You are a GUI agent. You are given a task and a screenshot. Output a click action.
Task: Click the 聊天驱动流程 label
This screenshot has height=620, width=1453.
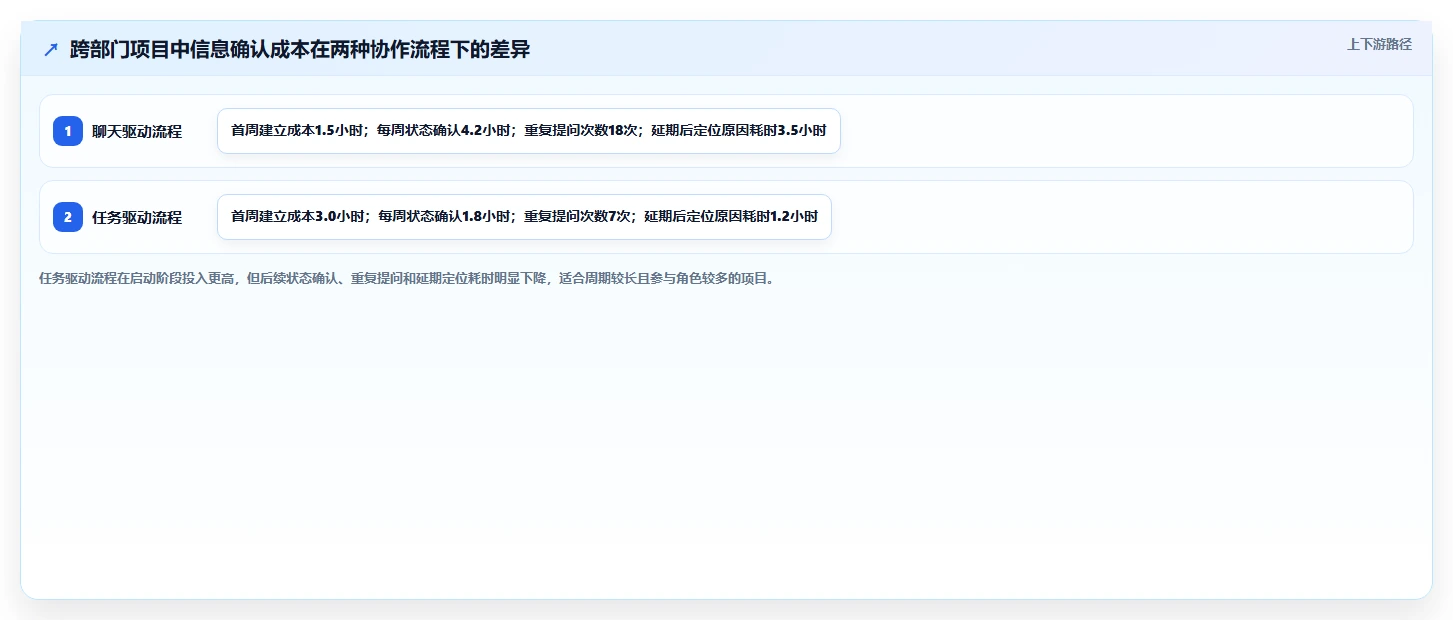tap(137, 131)
